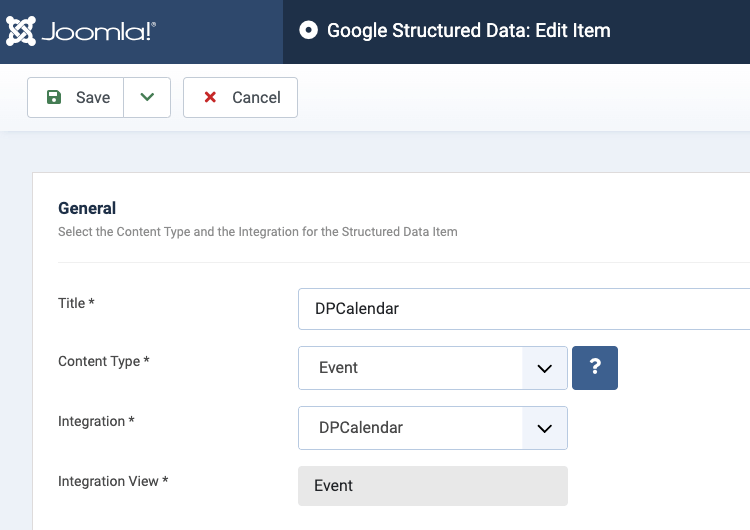Click the question mark help button
The width and height of the screenshot is (750, 530).
[x=595, y=368]
